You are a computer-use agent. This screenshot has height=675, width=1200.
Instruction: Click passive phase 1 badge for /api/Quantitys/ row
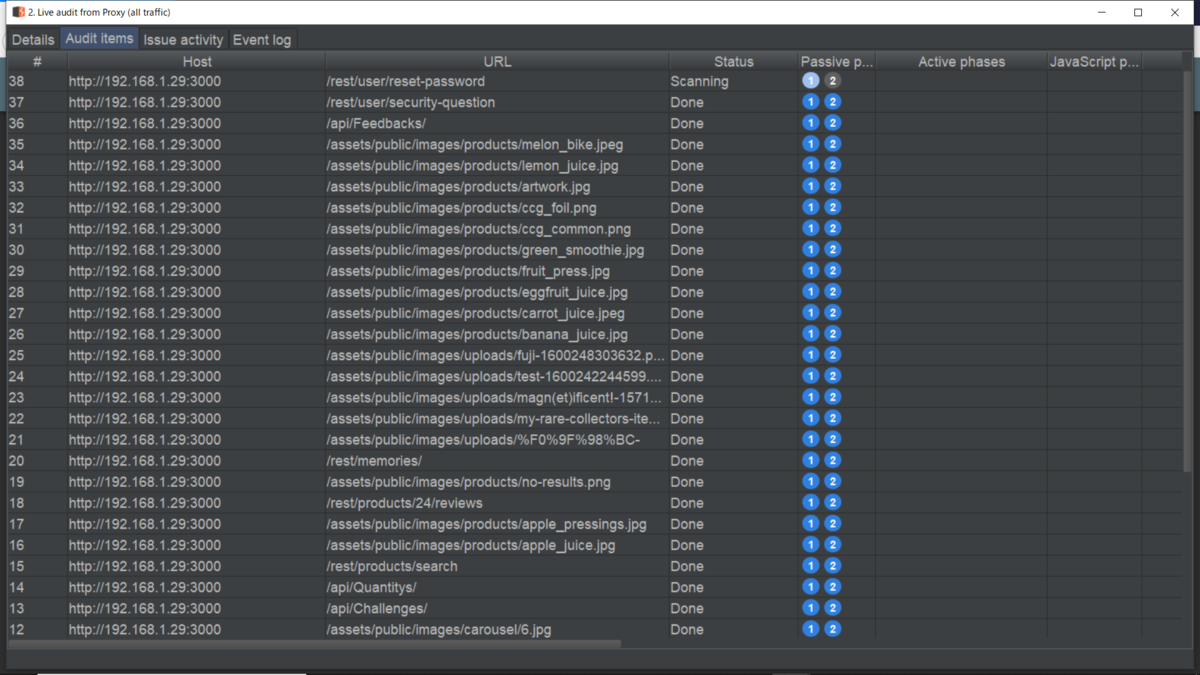tap(810, 587)
